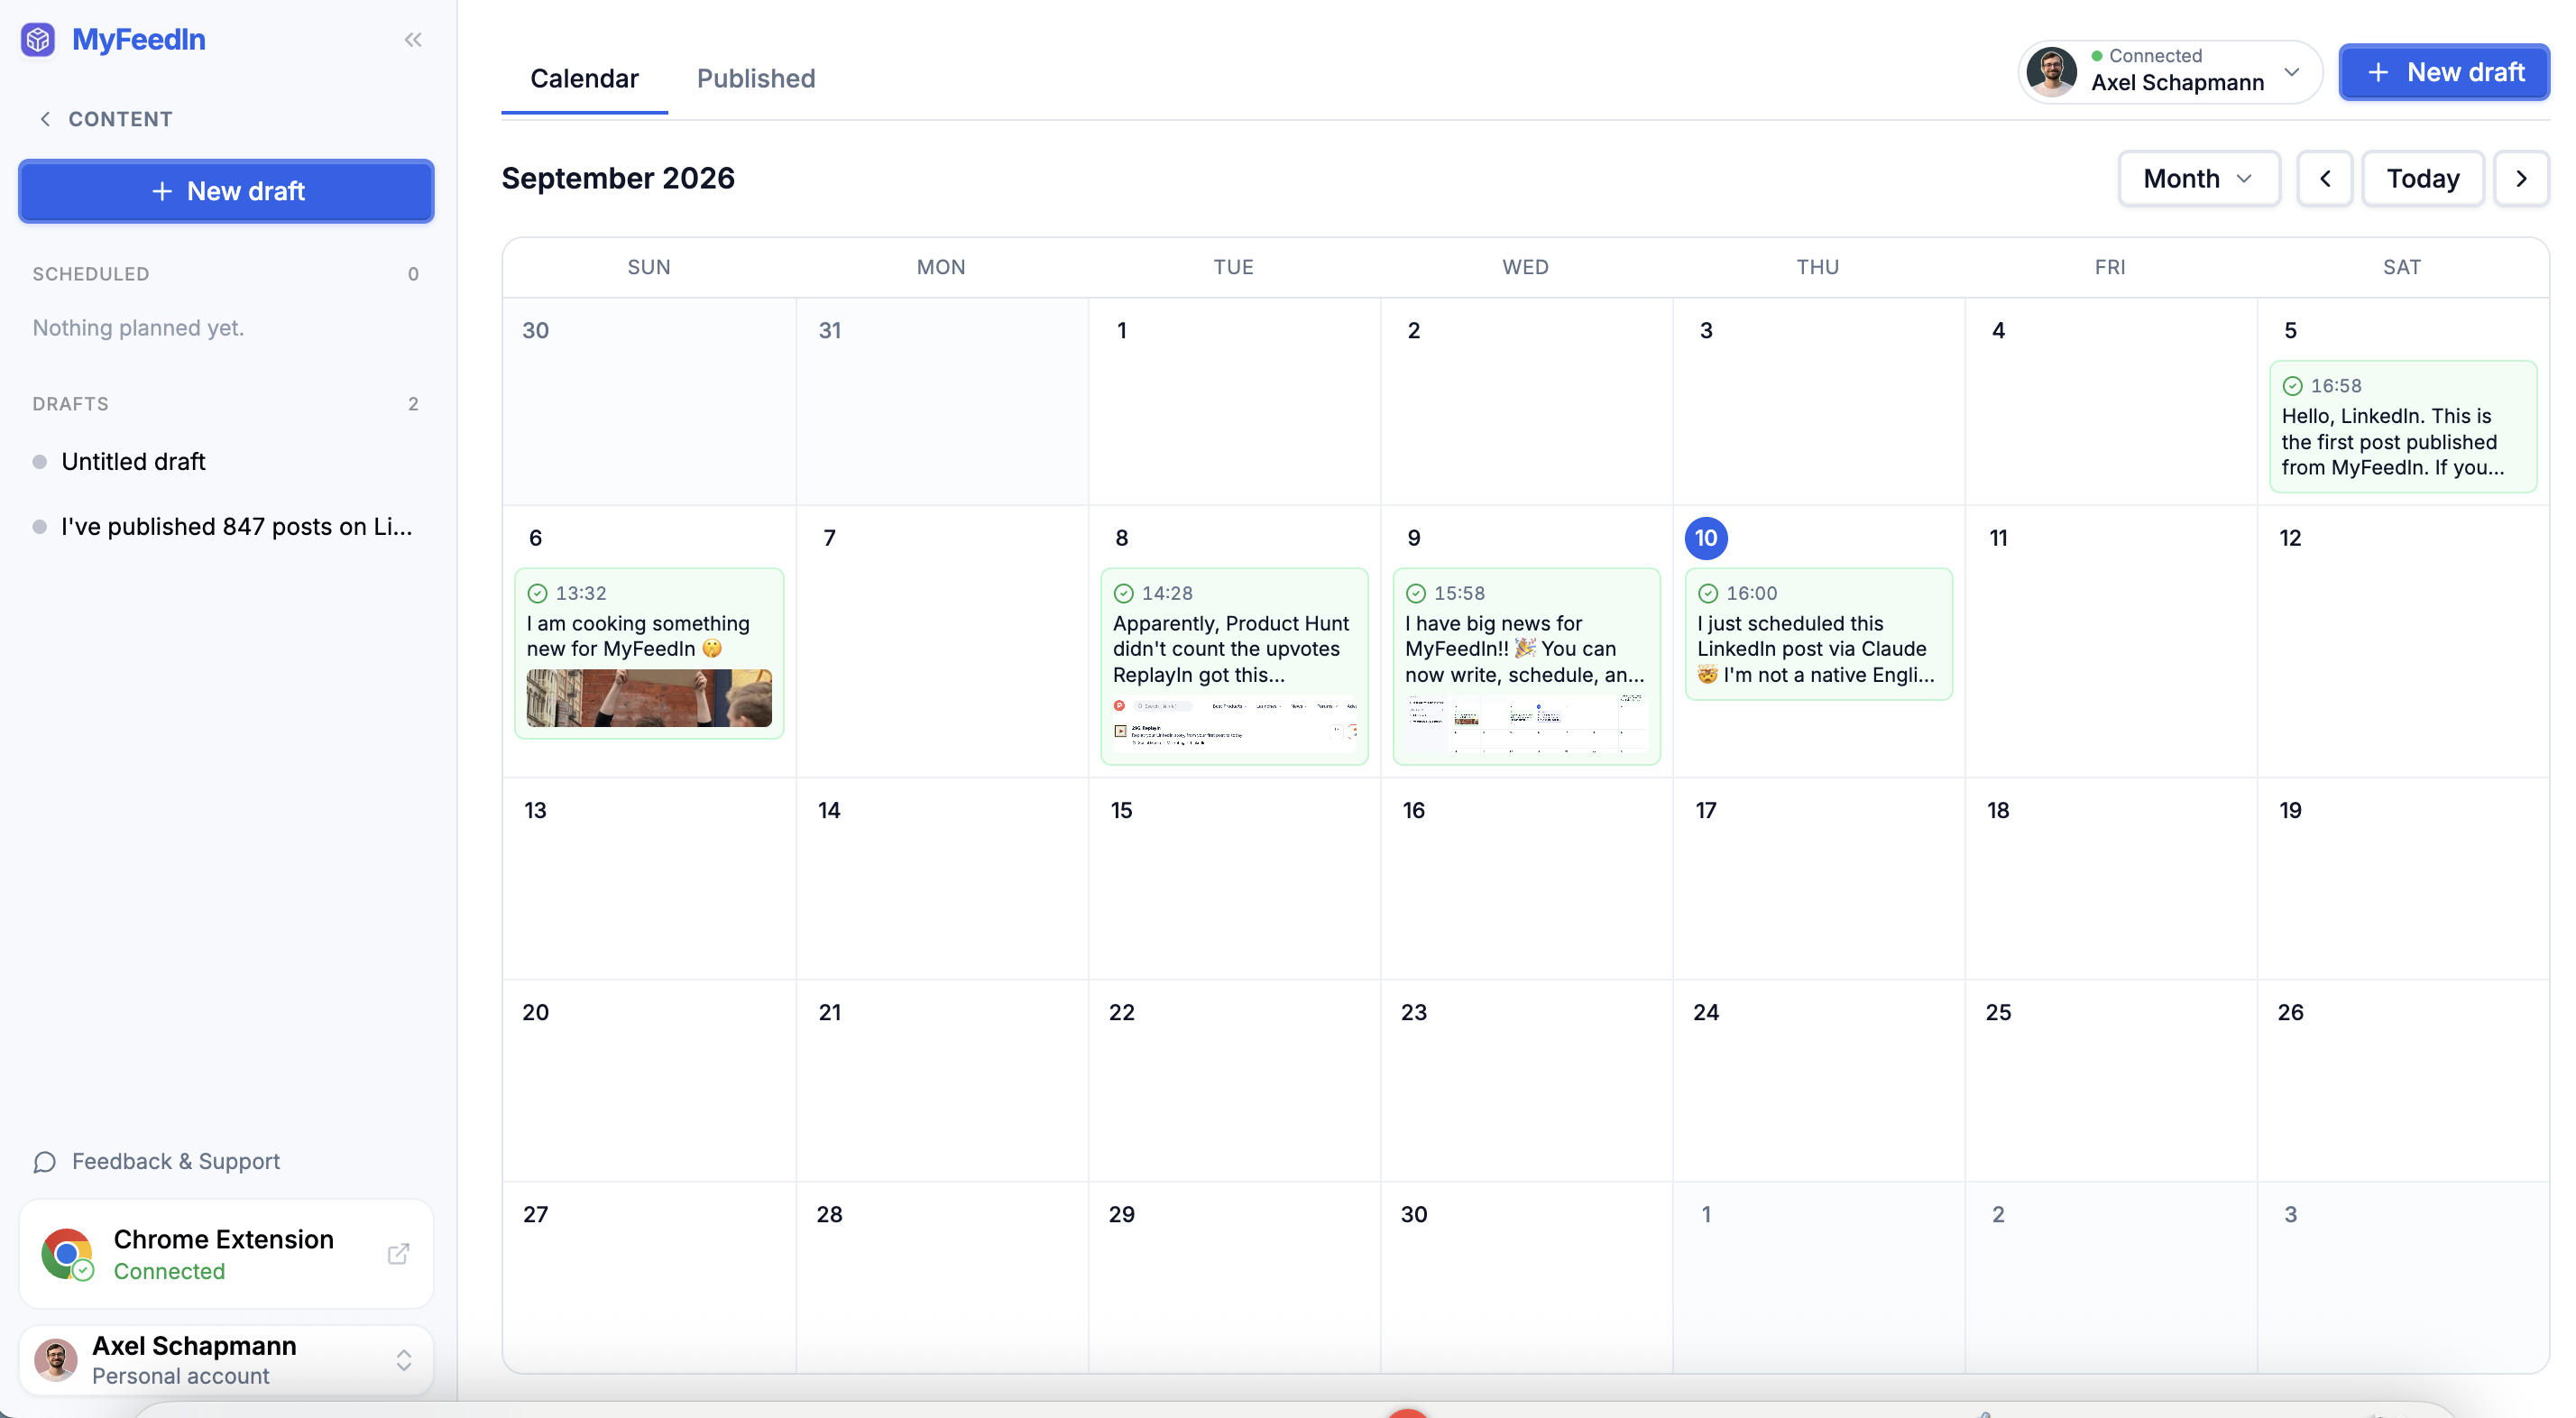Click the Chrome Extension Connected status
The image size is (2576, 1418).
pos(169,1272)
